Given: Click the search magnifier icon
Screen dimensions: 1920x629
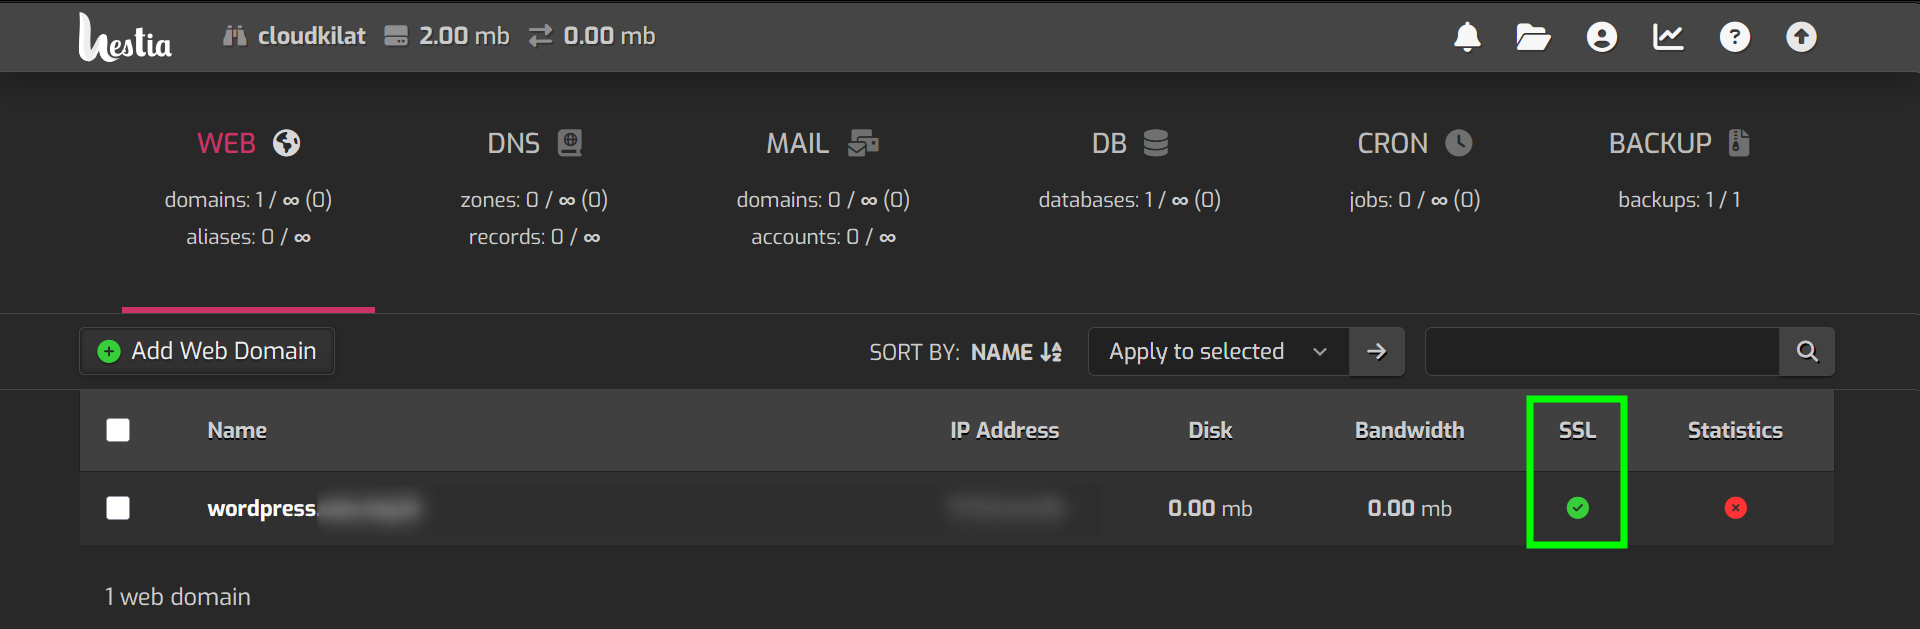Looking at the screenshot, I should 1807,351.
